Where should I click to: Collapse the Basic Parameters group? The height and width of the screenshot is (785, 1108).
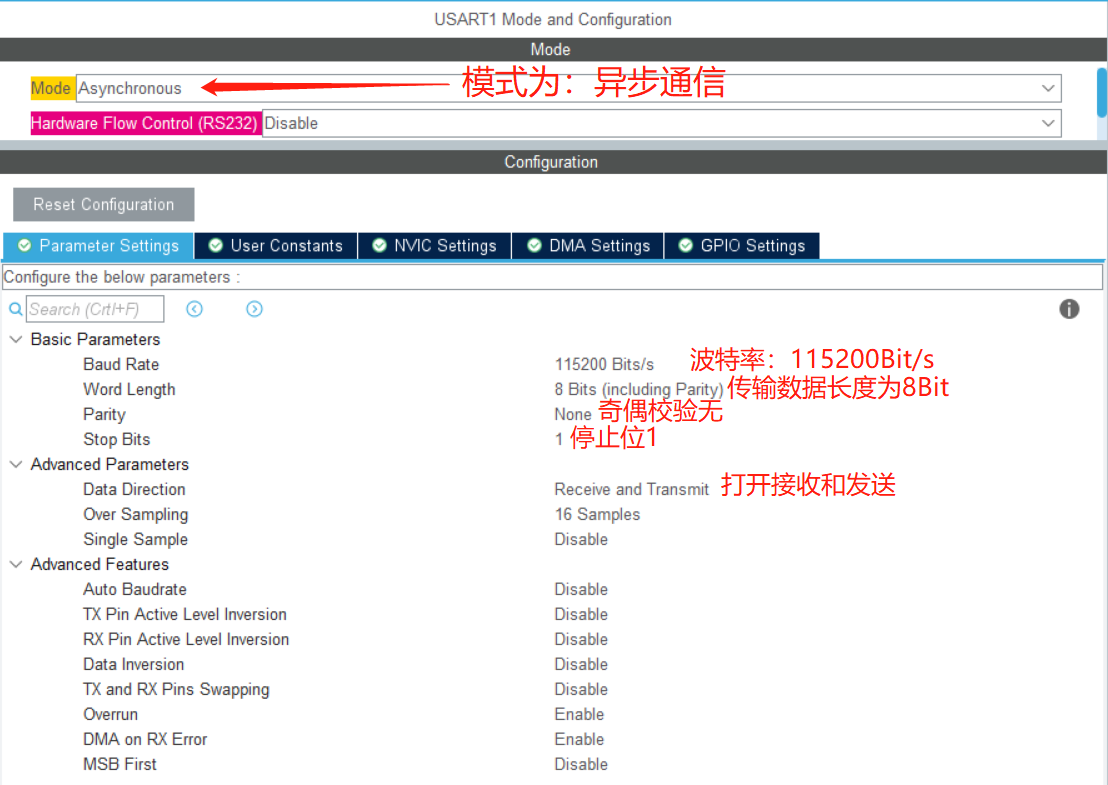click(x=16, y=339)
